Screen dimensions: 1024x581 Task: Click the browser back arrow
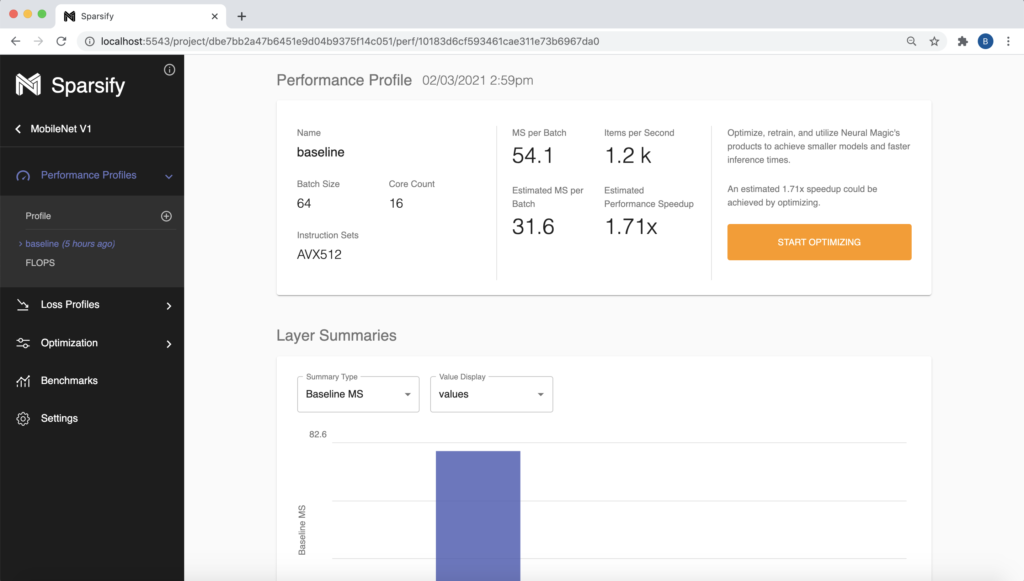[16, 41]
